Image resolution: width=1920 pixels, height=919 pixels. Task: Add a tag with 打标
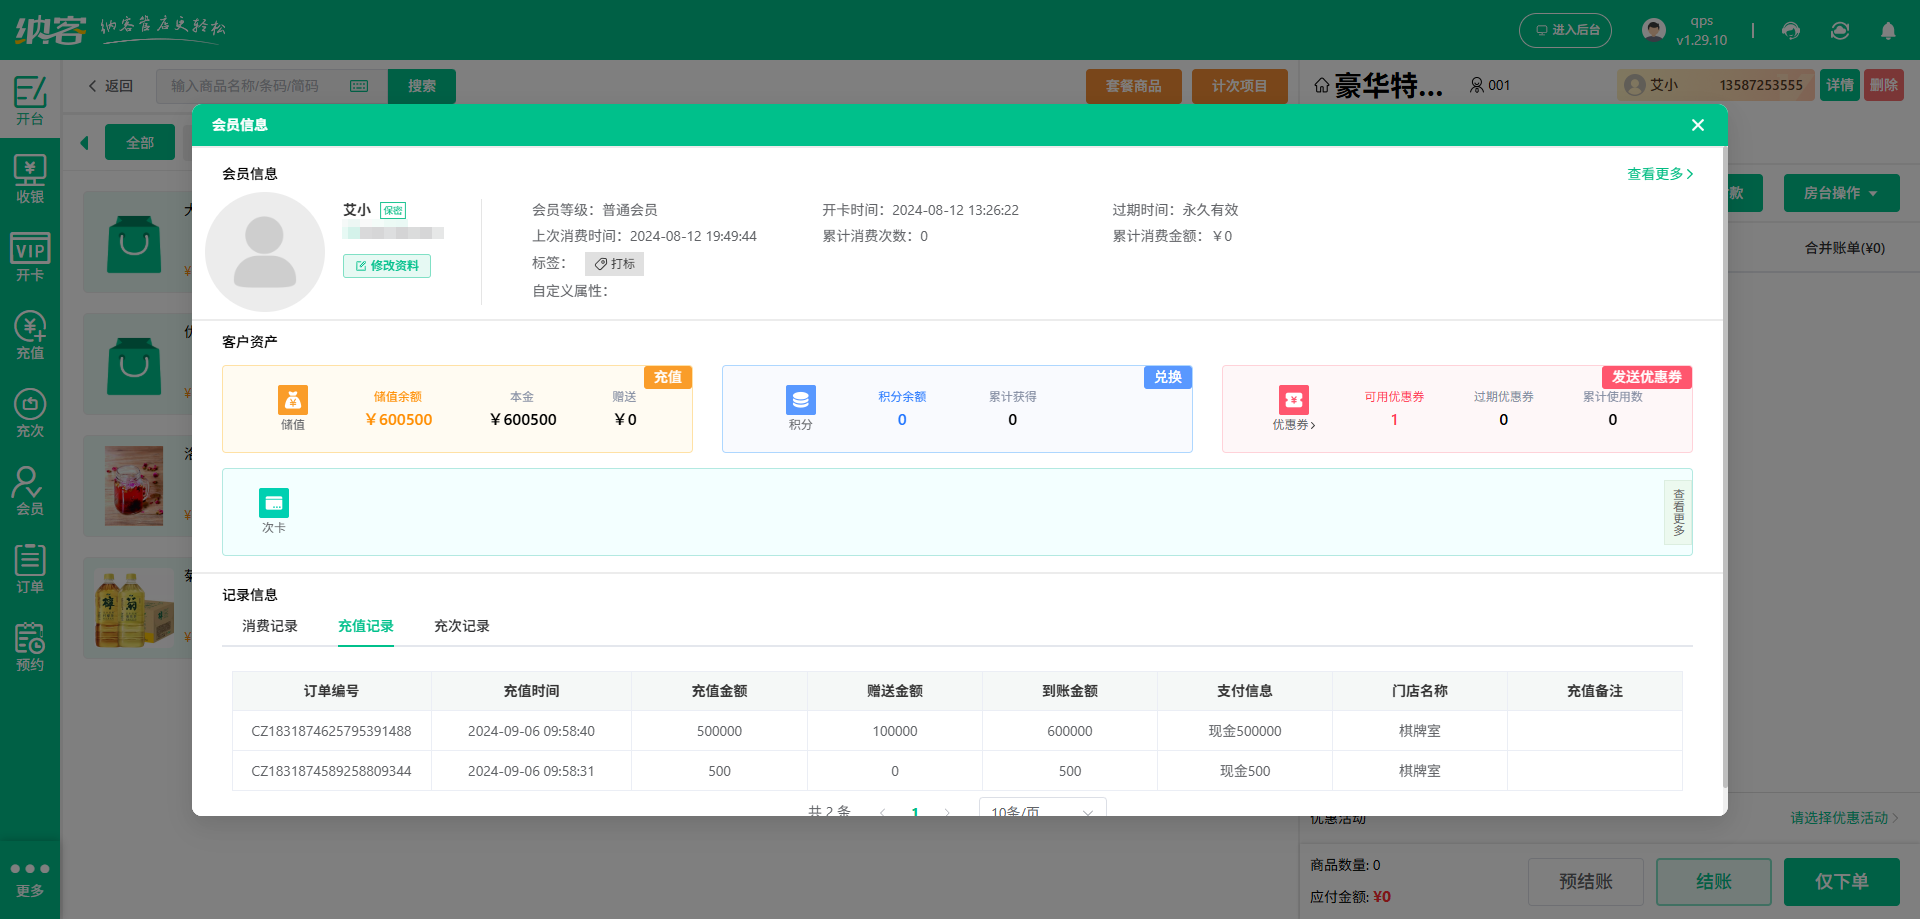(614, 264)
